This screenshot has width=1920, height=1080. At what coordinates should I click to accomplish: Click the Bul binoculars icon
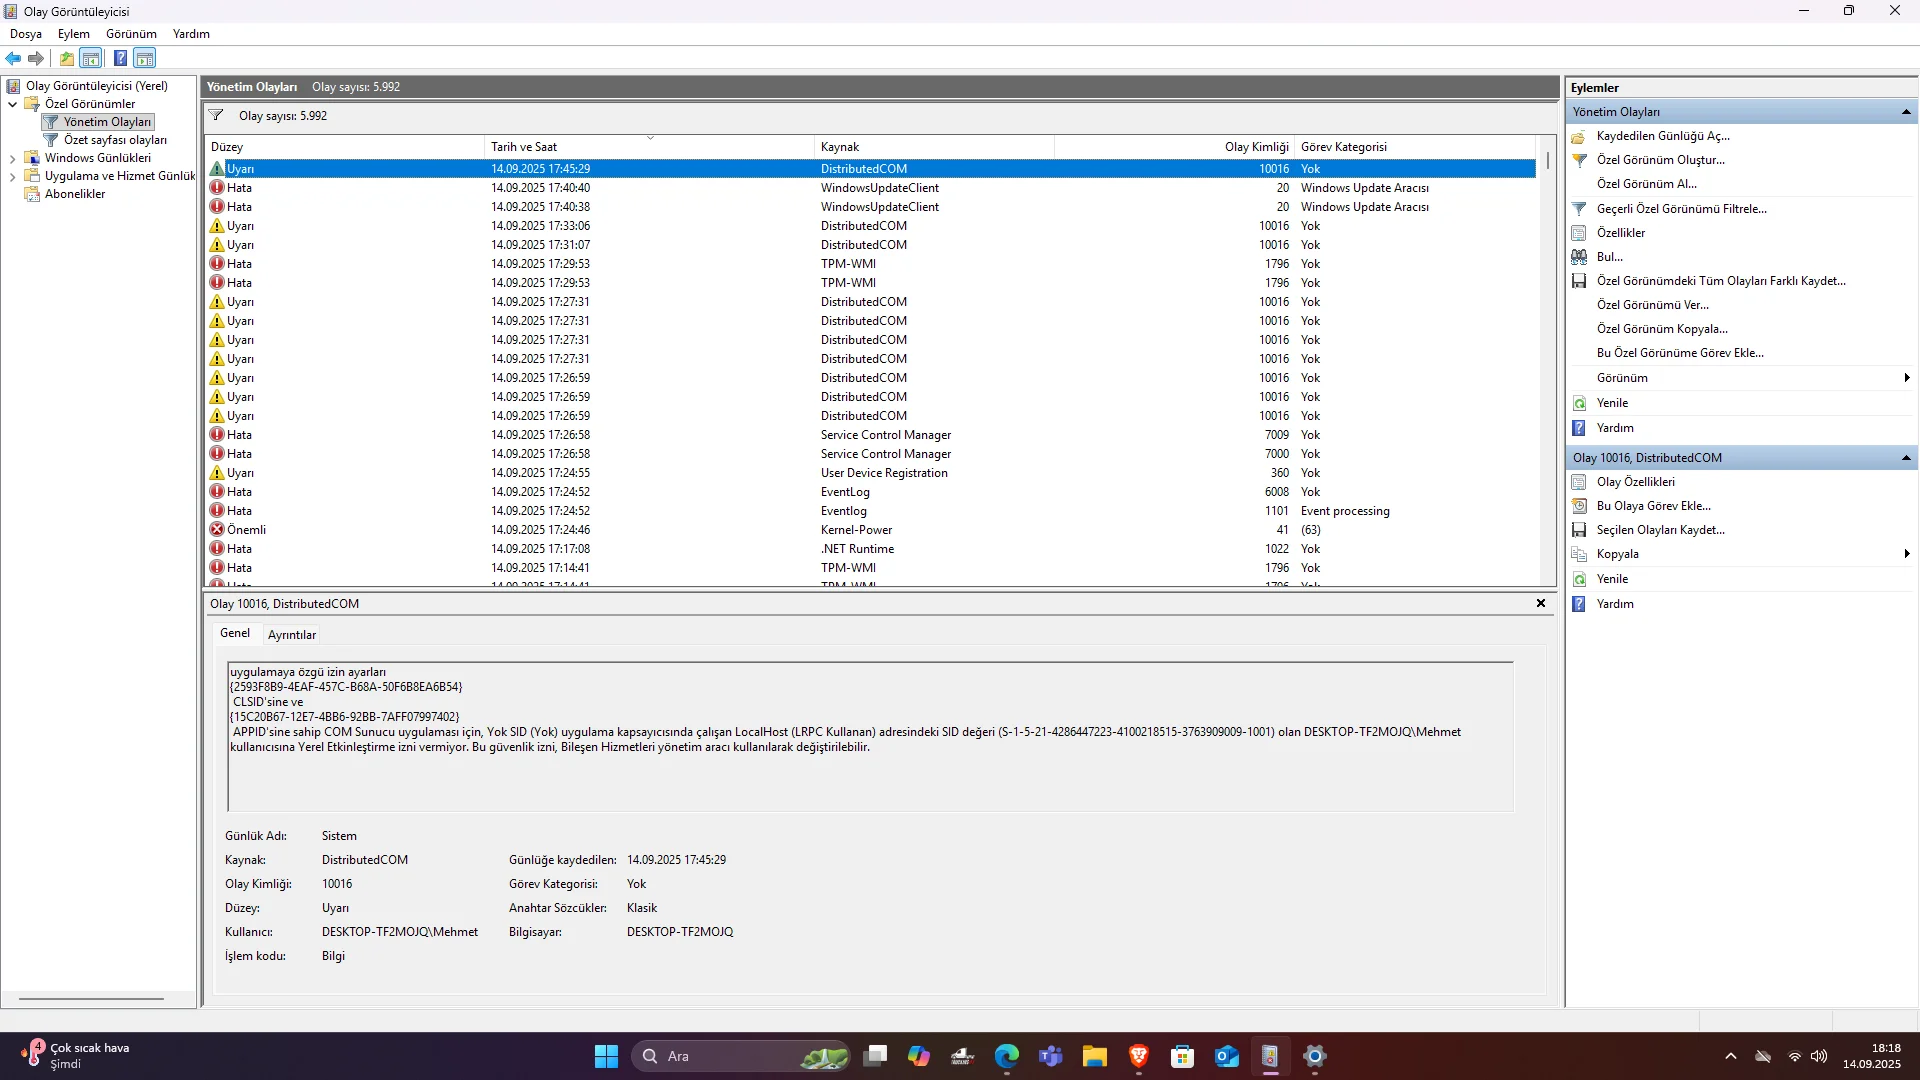coord(1579,257)
